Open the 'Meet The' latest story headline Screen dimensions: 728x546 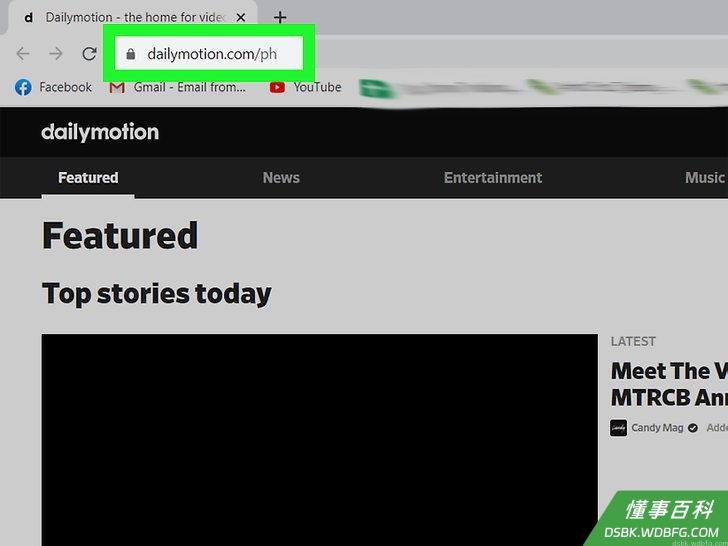click(669, 384)
